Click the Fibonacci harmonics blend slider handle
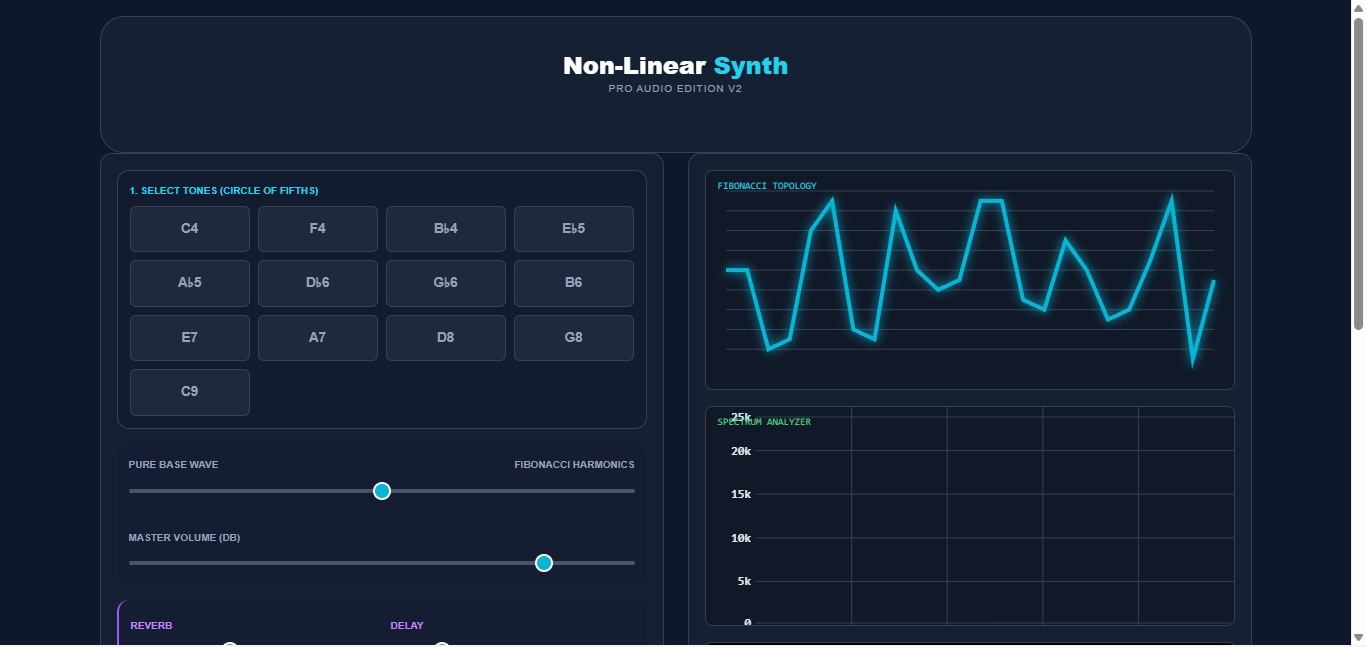1366x647 pixels. pyautogui.click(x=382, y=491)
